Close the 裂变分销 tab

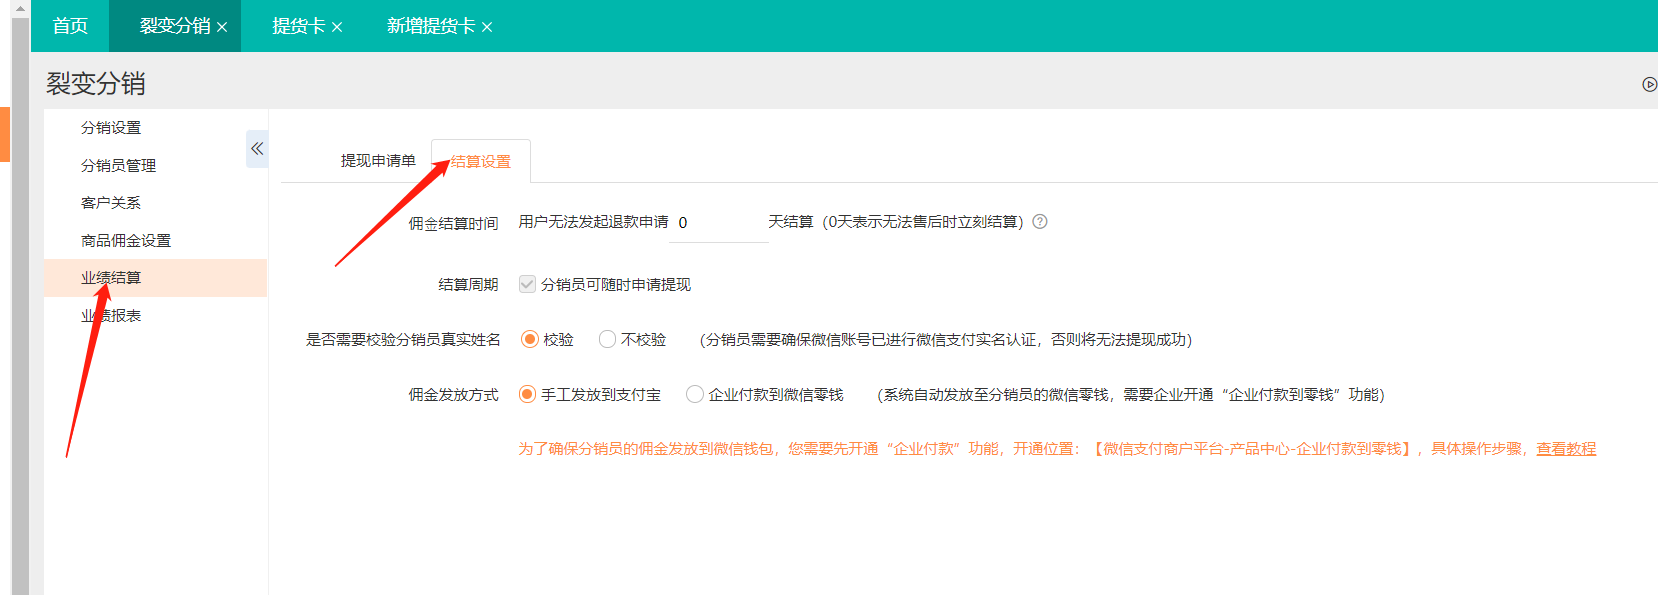point(222,27)
